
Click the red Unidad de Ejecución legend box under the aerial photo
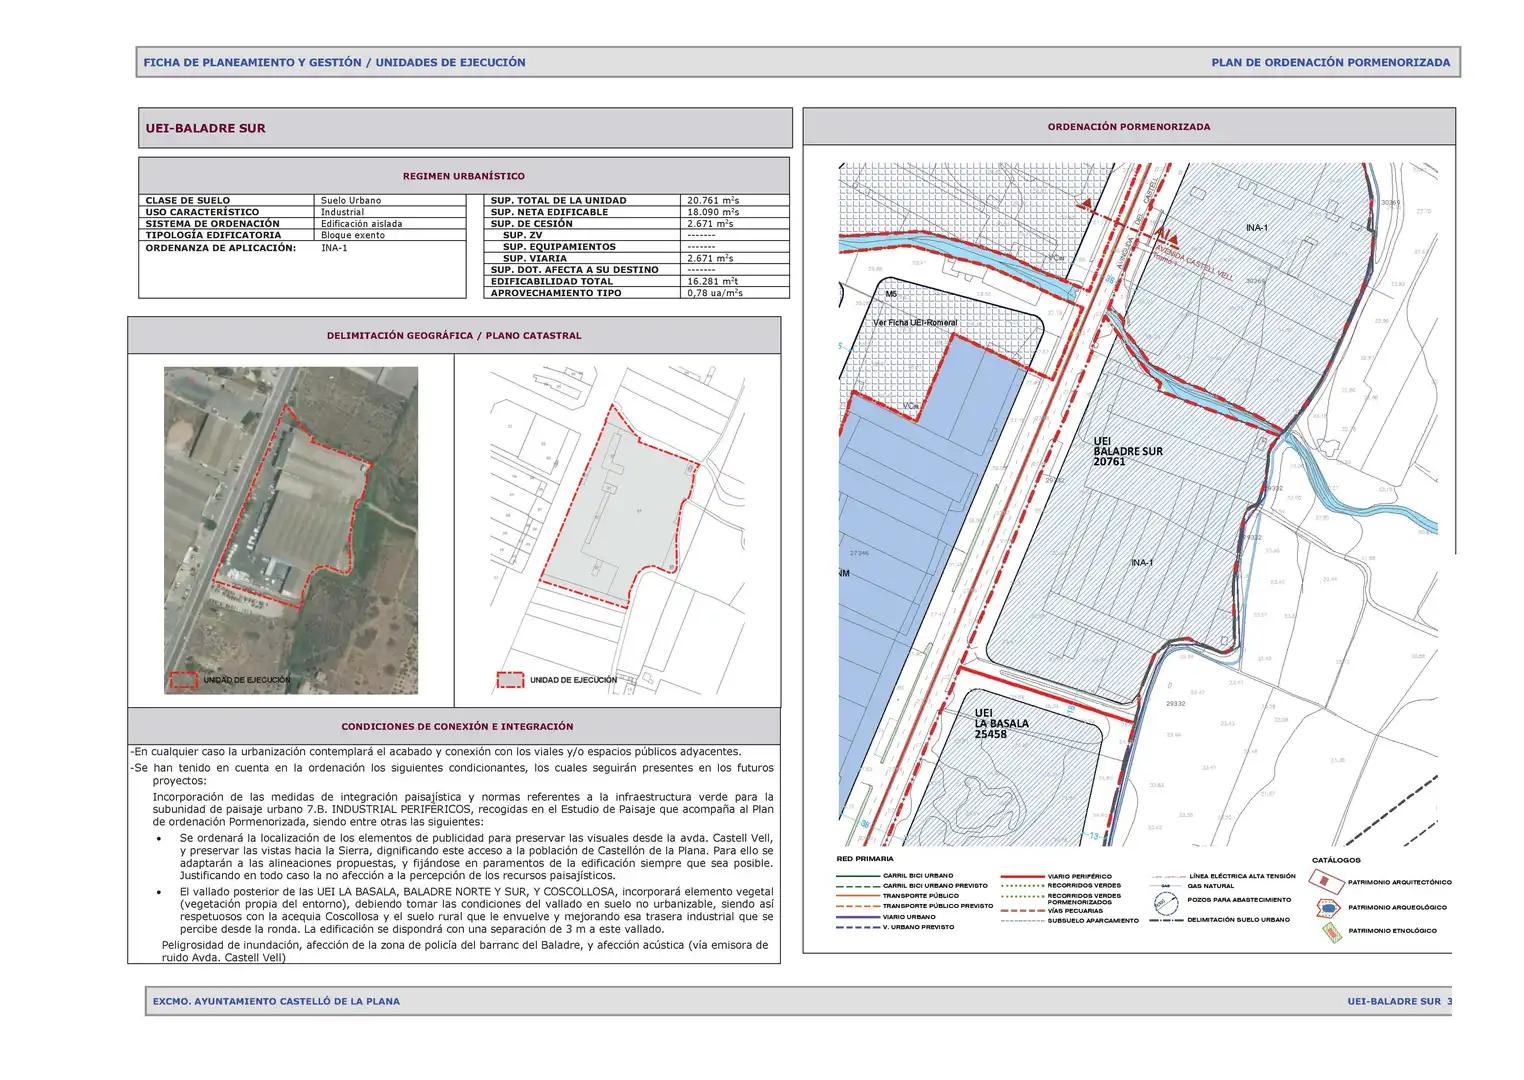click(184, 680)
